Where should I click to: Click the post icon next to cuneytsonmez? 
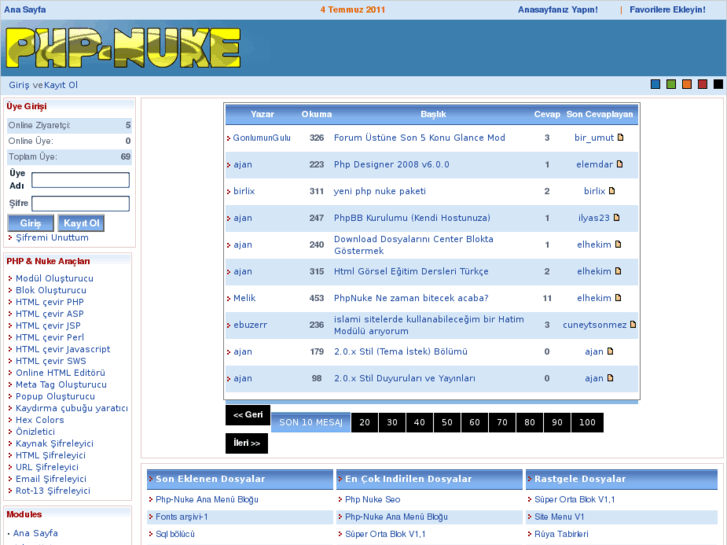pos(633,324)
